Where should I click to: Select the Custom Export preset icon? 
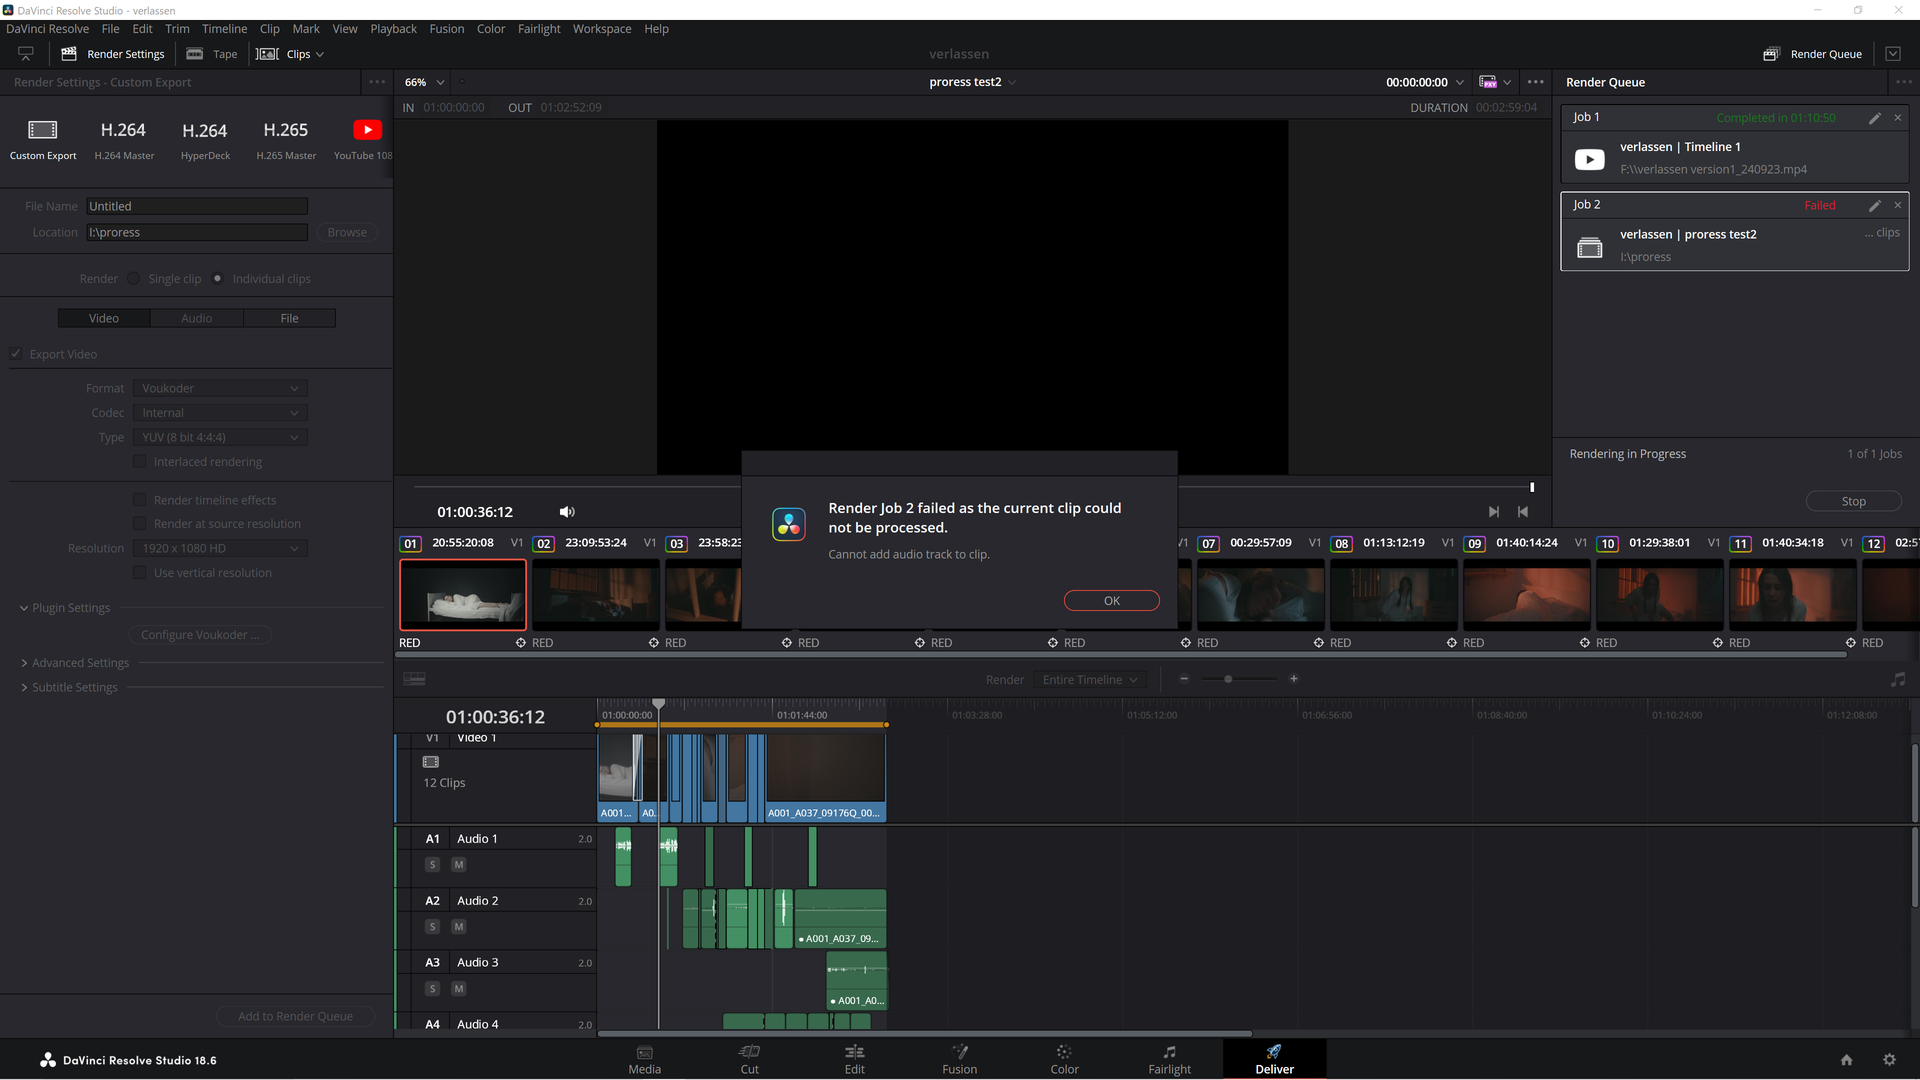(x=43, y=130)
